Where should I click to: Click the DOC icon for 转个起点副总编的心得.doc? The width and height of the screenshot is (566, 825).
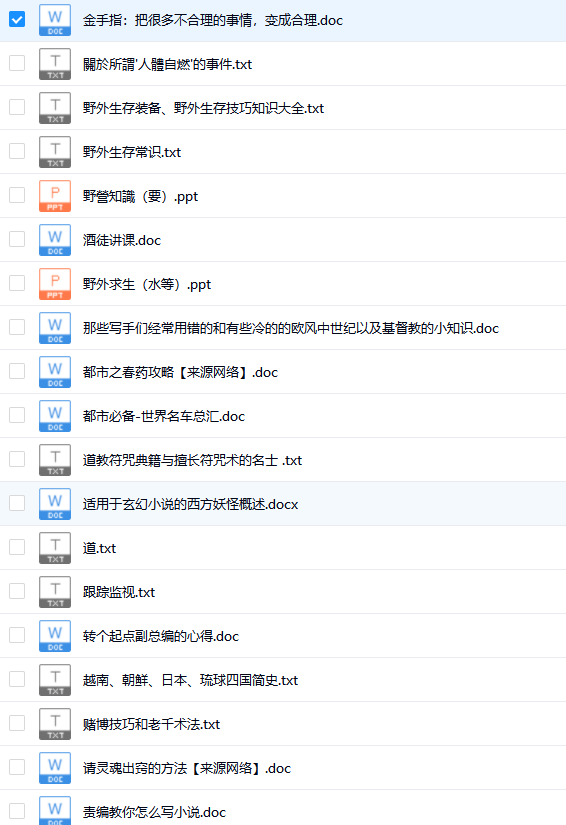pos(55,636)
